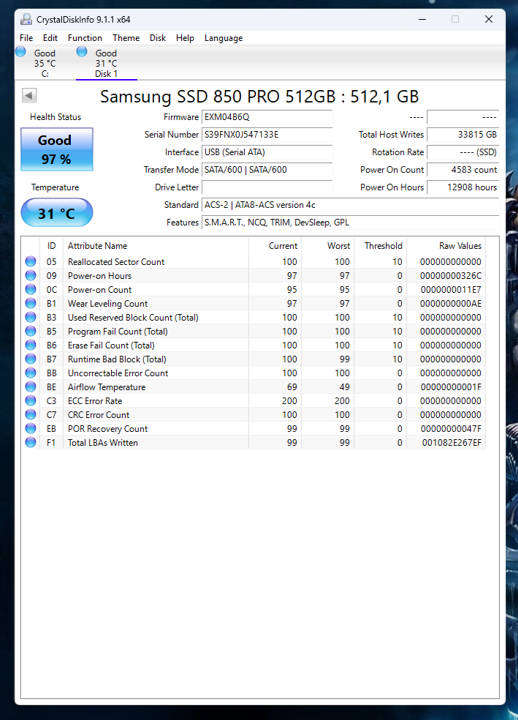Click raw value 0000000011E7
The height and width of the screenshot is (720, 518).
[451, 289]
